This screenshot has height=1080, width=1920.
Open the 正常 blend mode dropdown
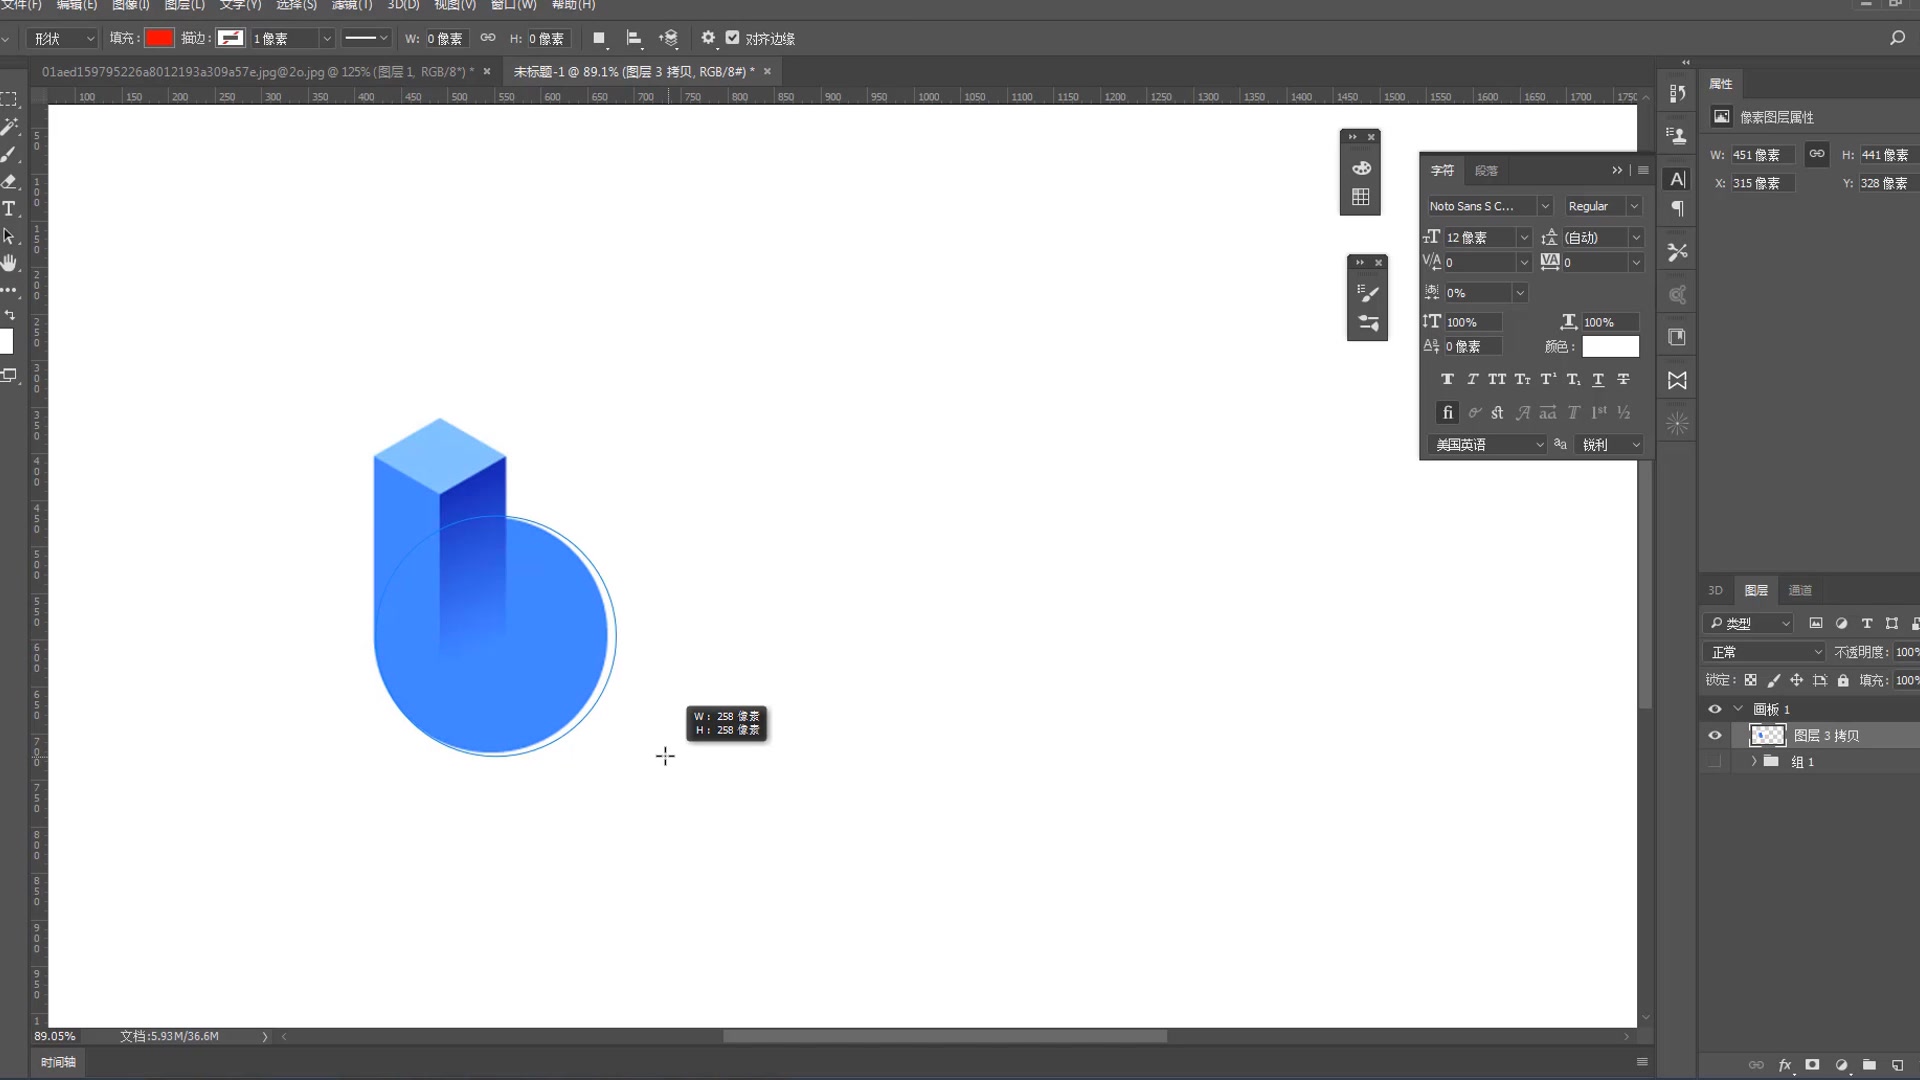[1765, 652]
